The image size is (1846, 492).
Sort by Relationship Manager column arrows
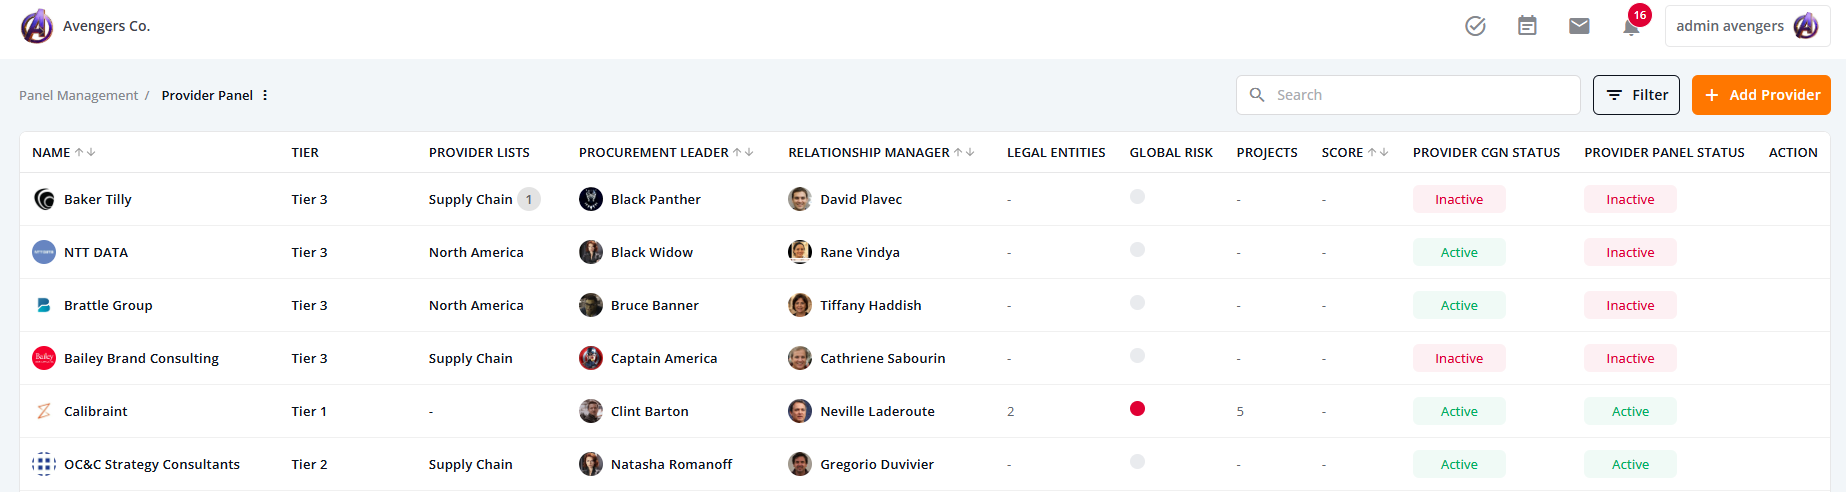point(964,152)
